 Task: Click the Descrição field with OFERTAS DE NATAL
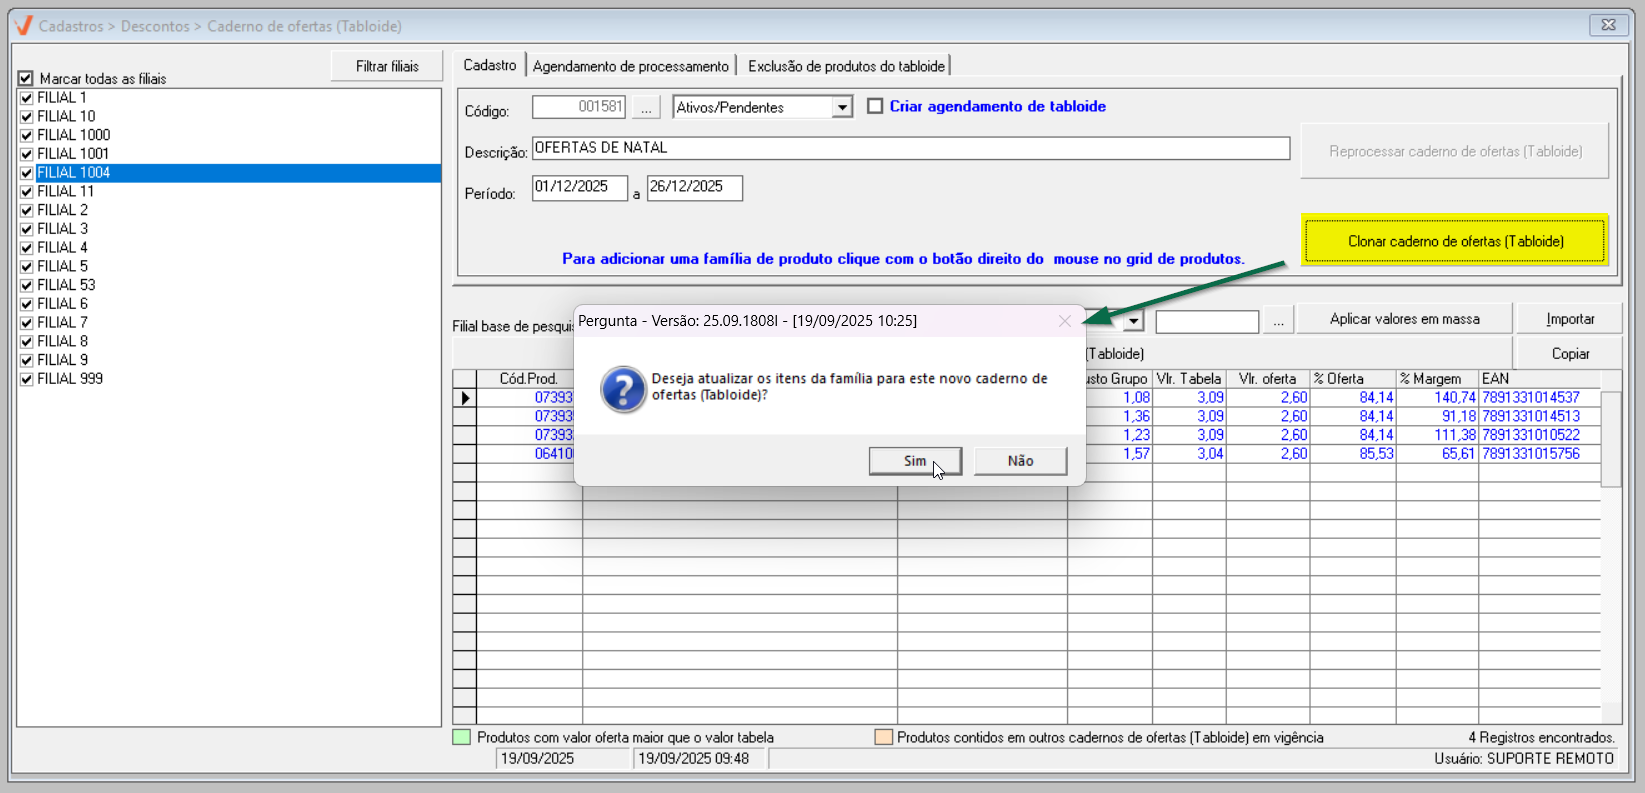(x=910, y=148)
